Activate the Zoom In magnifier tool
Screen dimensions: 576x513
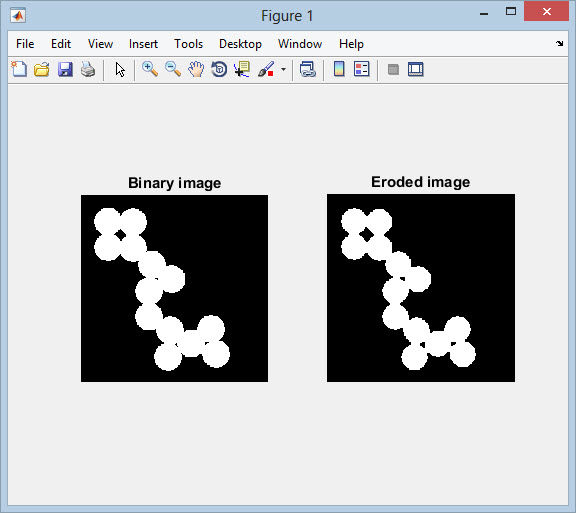click(150, 69)
